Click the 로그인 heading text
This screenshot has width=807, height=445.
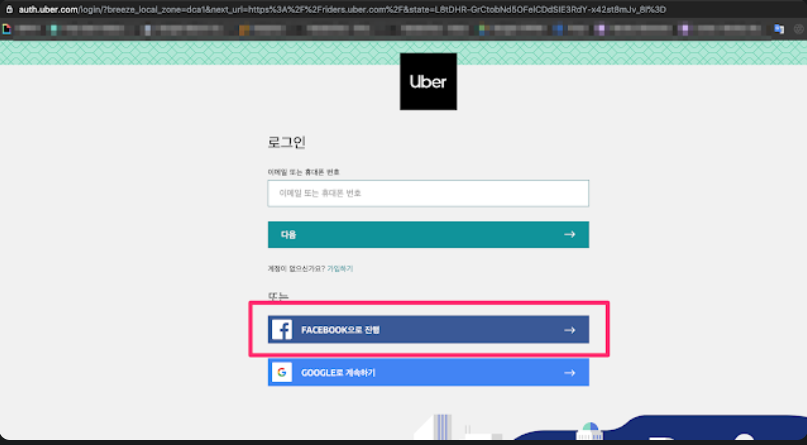pyautogui.click(x=287, y=142)
